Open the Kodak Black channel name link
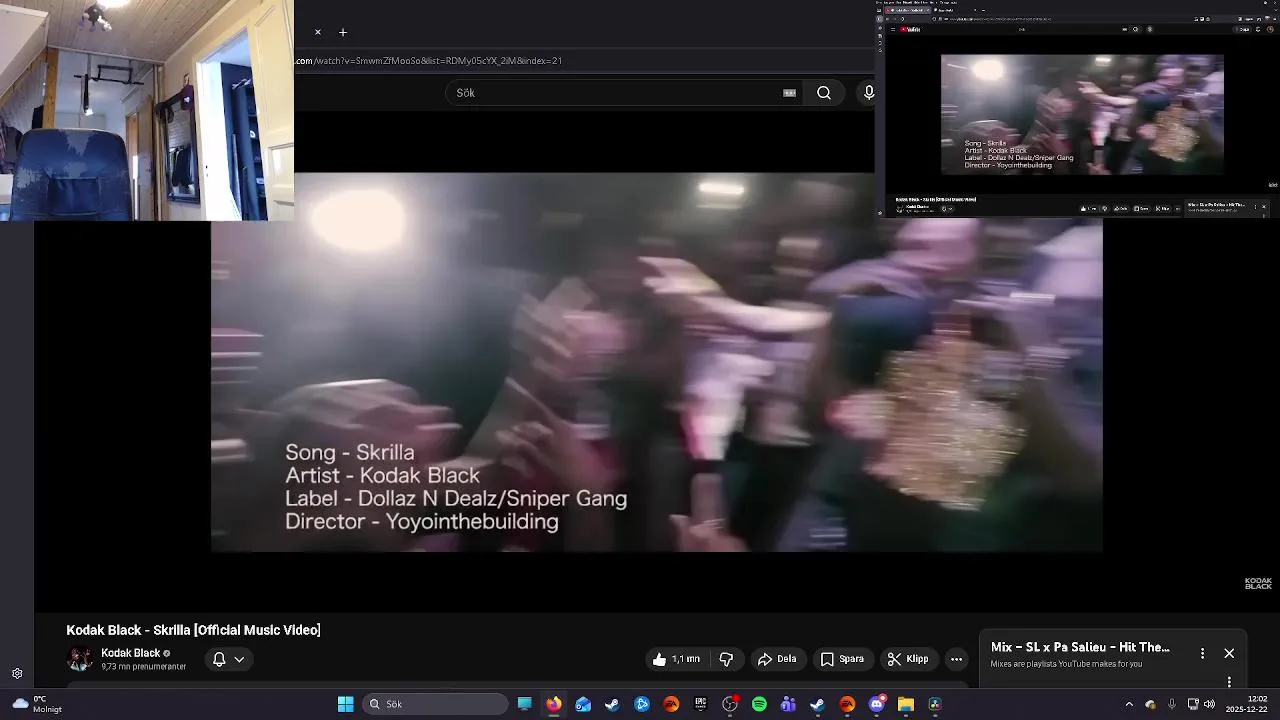The image size is (1280, 720). click(130, 653)
